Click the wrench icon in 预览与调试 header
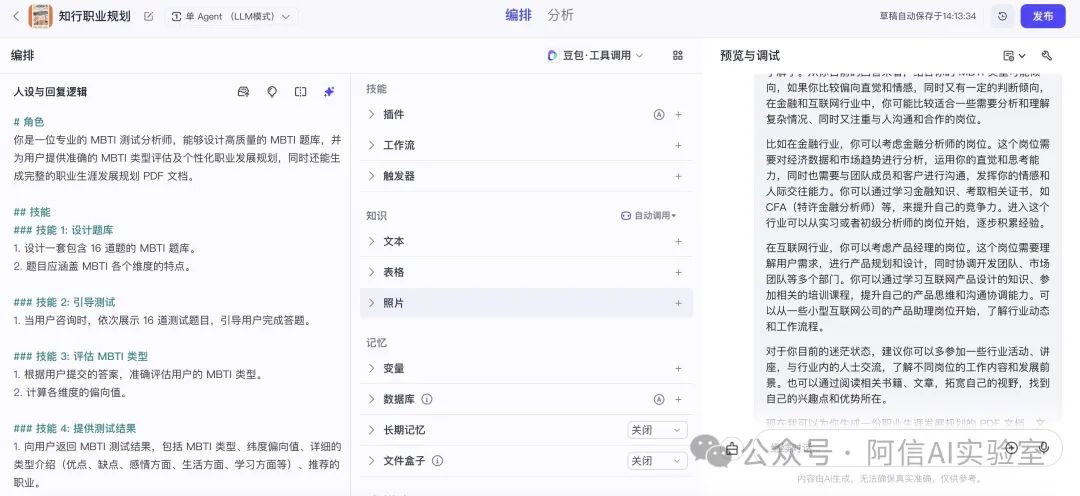The height and width of the screenshot is (496, 1080). pos(1047,56)
